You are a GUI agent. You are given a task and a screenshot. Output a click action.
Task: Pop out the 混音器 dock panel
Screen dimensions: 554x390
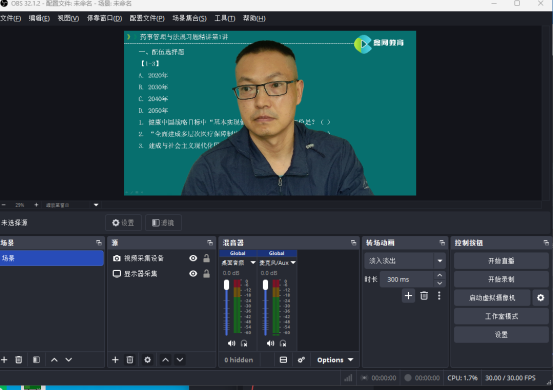pos(353,243)
